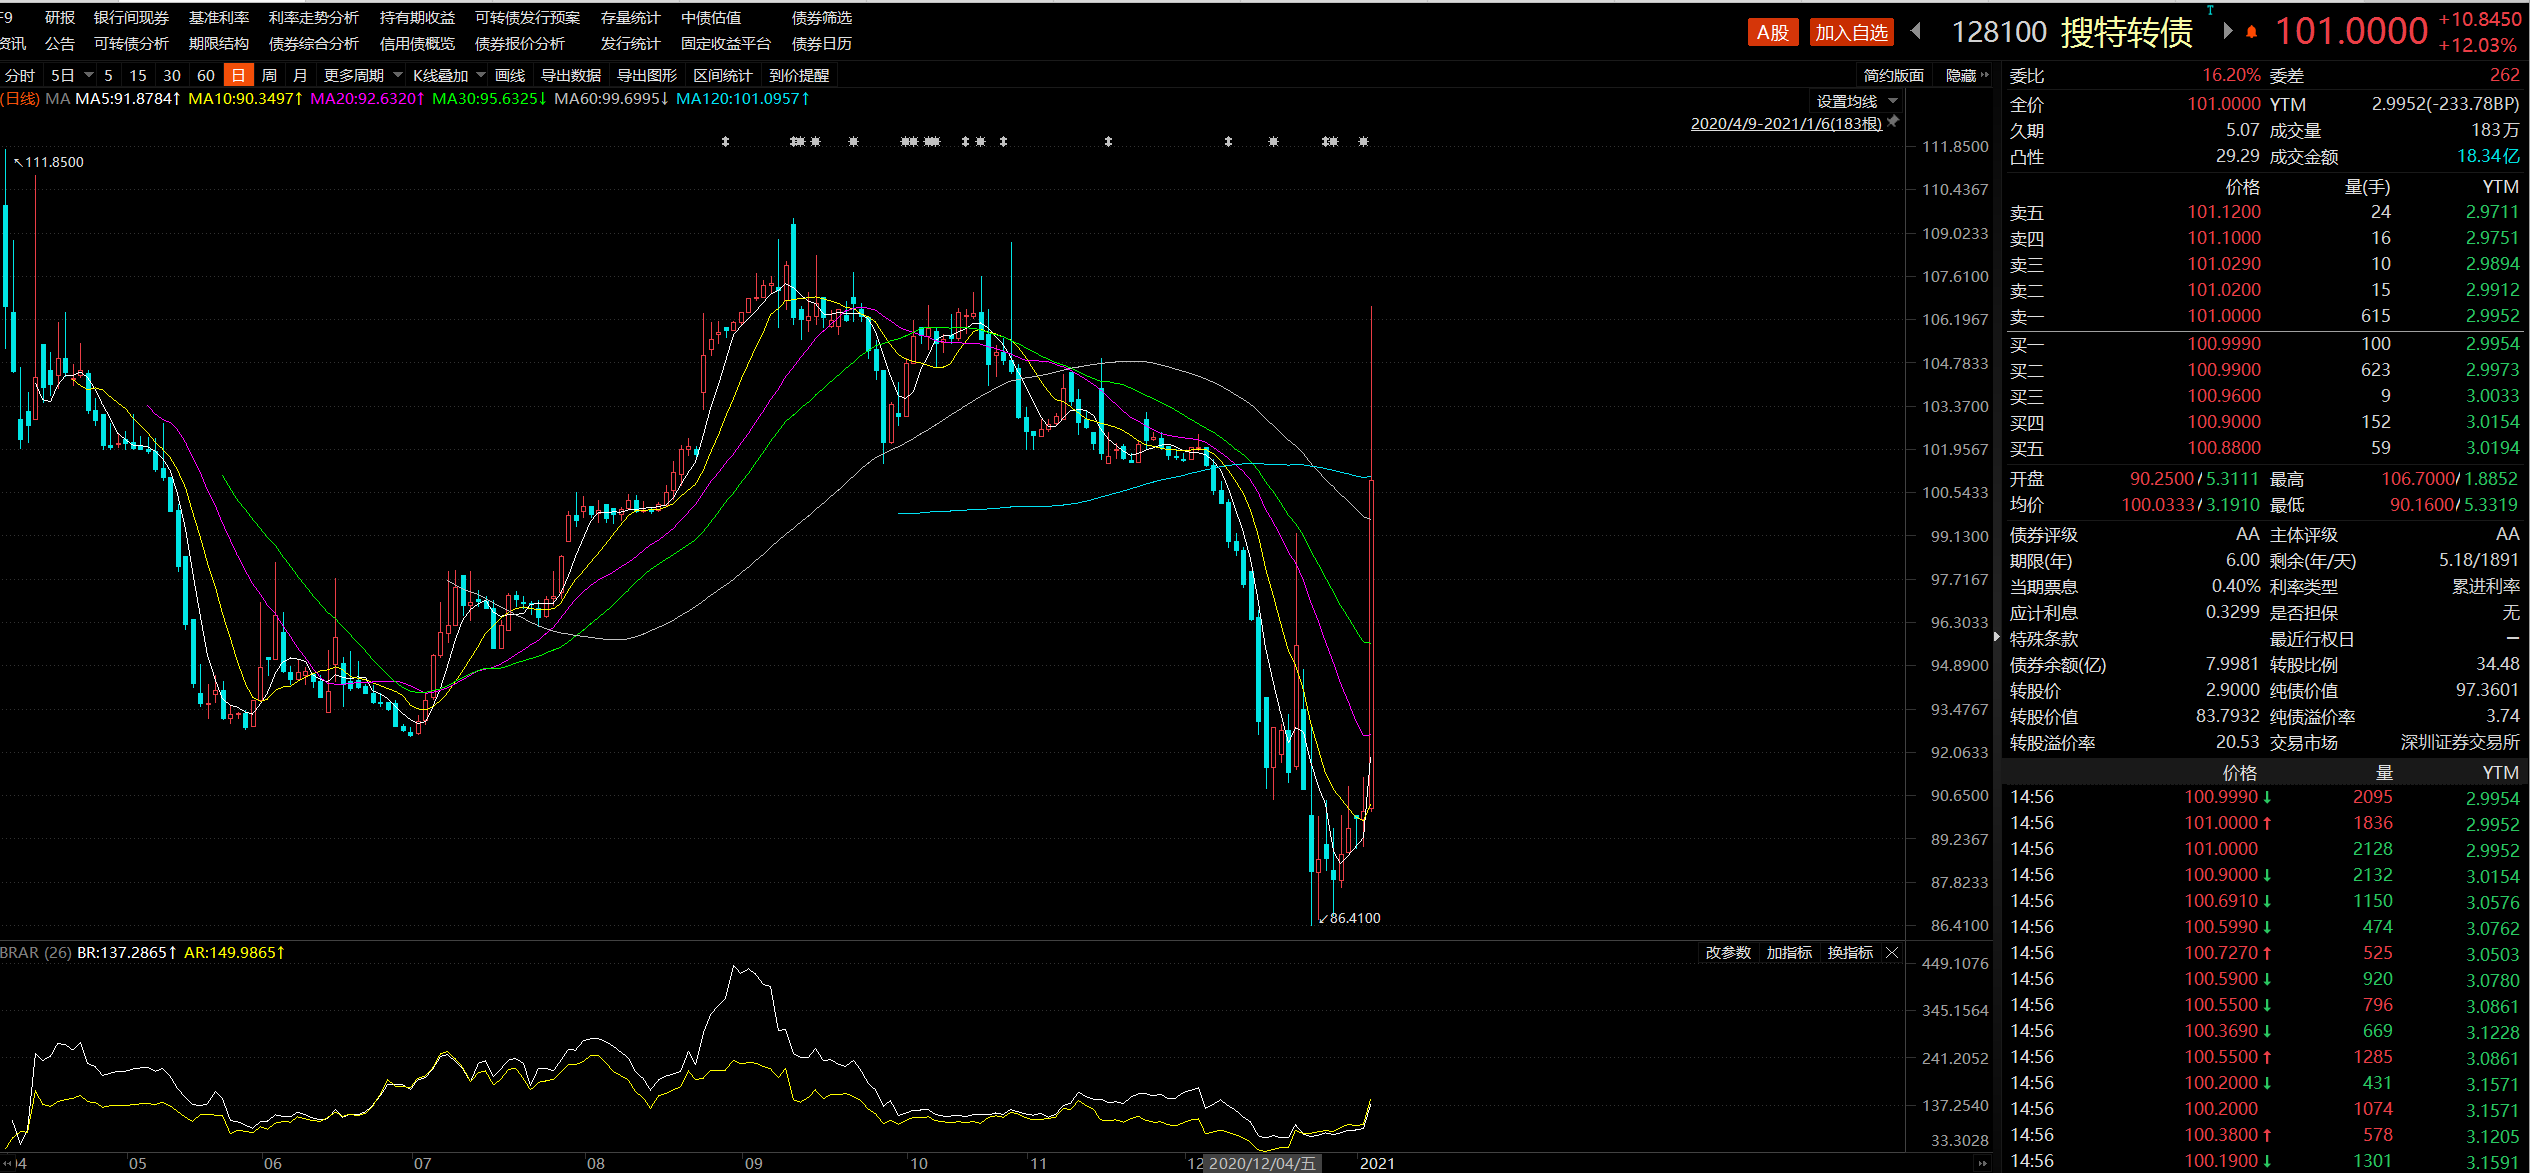This screenshot has width=2530, height=1173.
Task: Click the 换指标 switch indicator button
Action: (1849, 953)
